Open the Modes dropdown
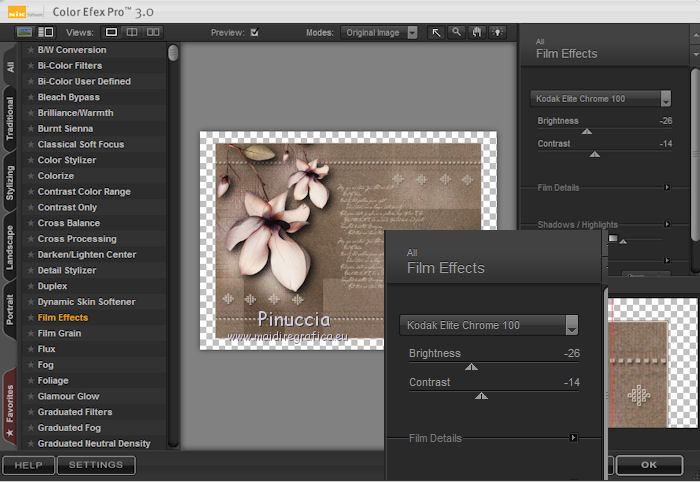This screenshot has height=482, width=700. coord(380,32)
